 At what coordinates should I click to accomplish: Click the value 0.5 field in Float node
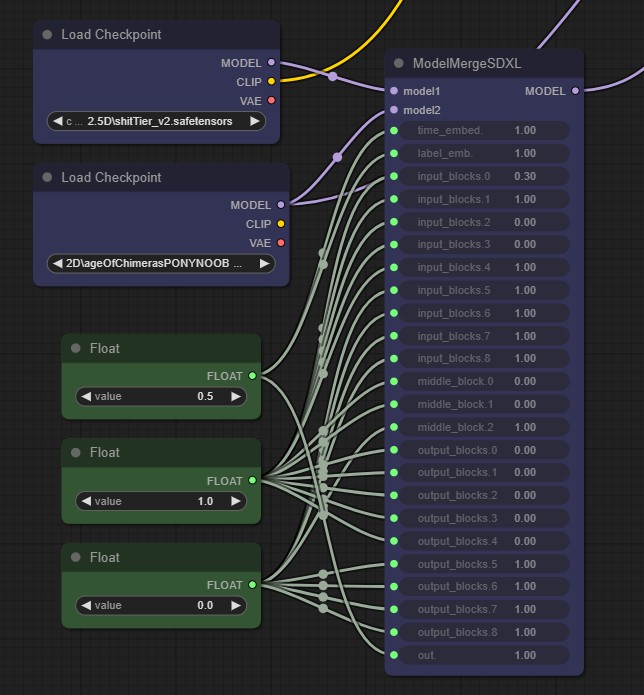click(161, 396)
